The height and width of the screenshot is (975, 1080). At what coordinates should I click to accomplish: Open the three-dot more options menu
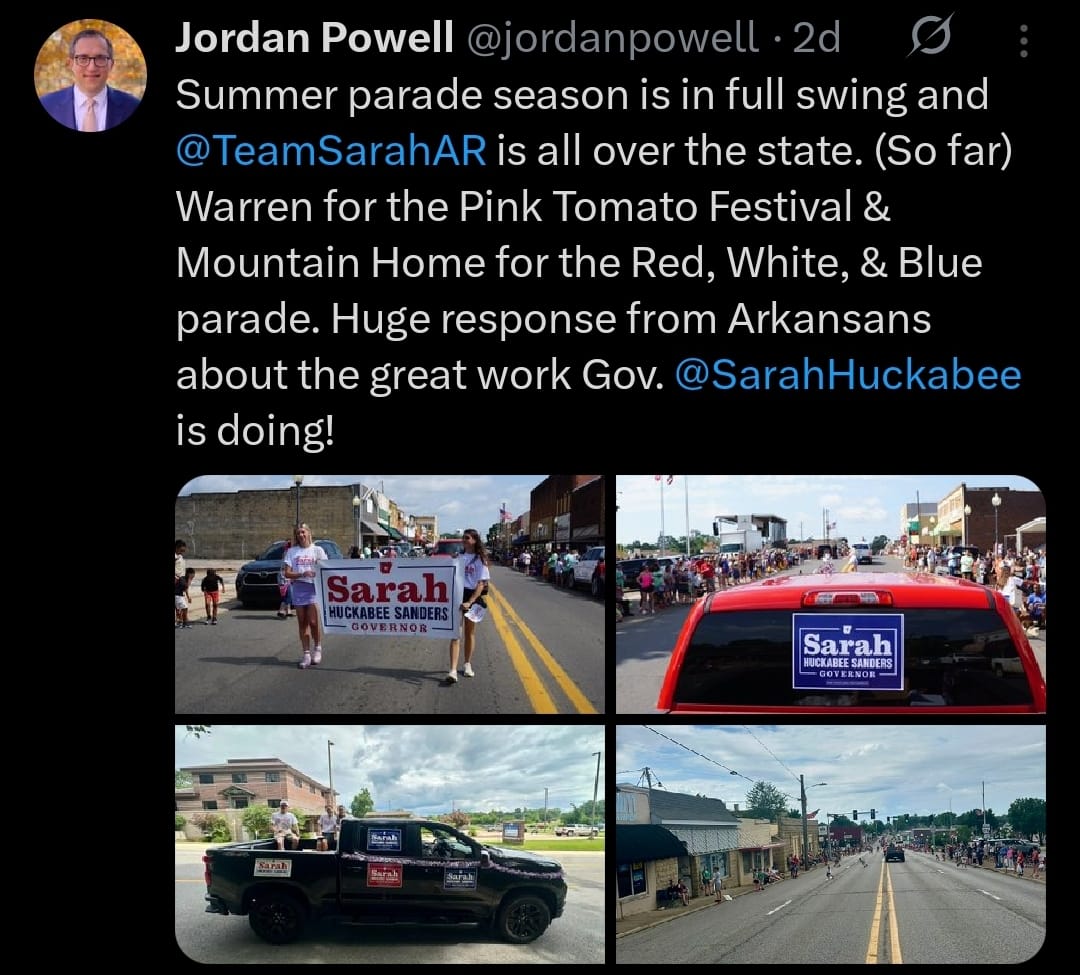pos(1024,41)
